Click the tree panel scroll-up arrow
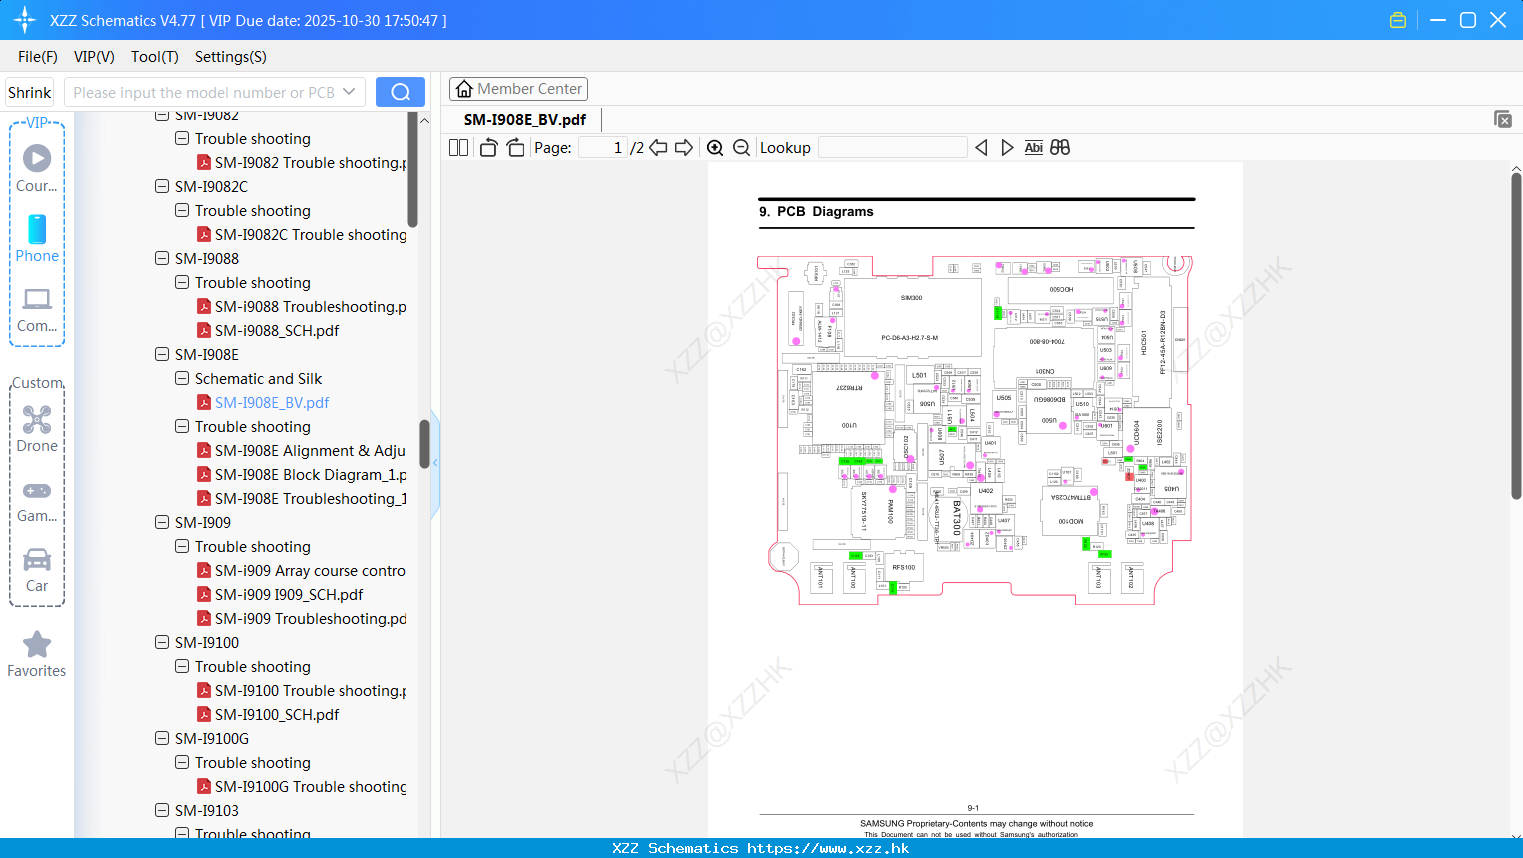Image resolution: width=1523 pixels, height=858 pixels. (x=424, y=120)
